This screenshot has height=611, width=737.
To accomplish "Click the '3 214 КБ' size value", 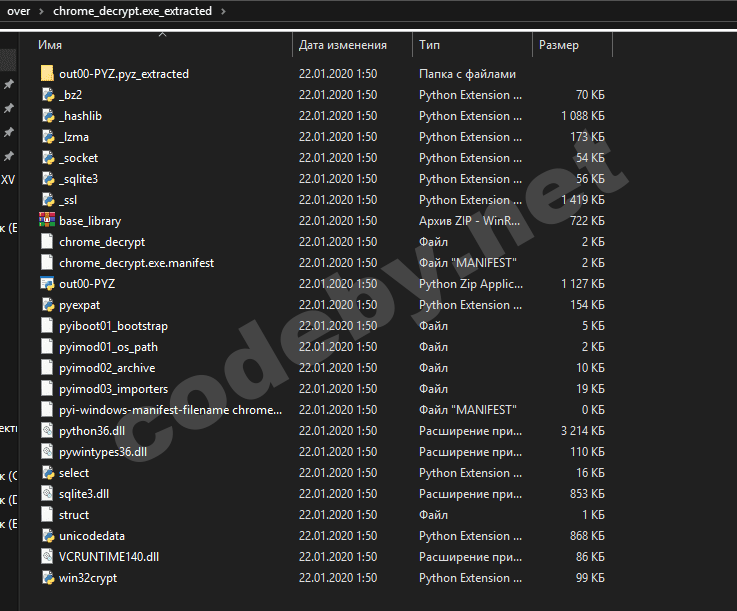I will pos(582,431).
